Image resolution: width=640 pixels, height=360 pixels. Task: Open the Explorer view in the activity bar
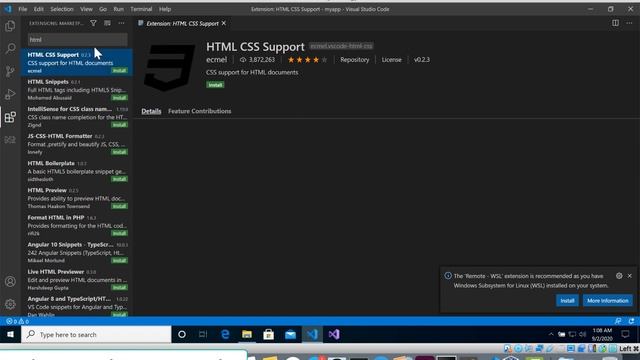10,26
